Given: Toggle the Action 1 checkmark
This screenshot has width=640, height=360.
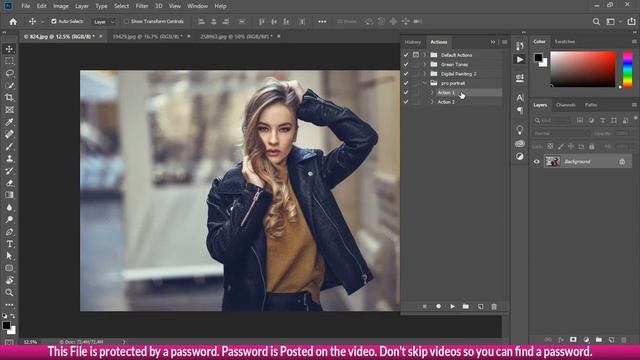Looking at the screenshot, I should click(x=406, y=93).
